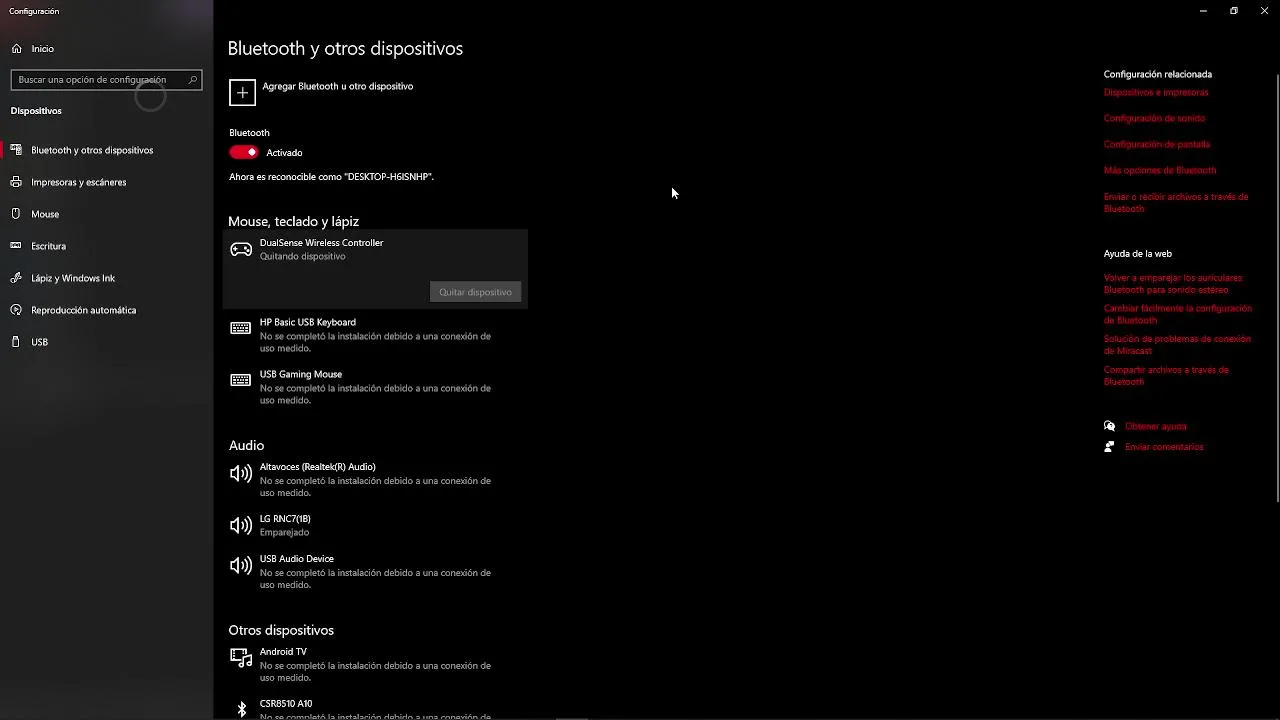
Task: Click the Reproducción automática icon
Action: 16,310
